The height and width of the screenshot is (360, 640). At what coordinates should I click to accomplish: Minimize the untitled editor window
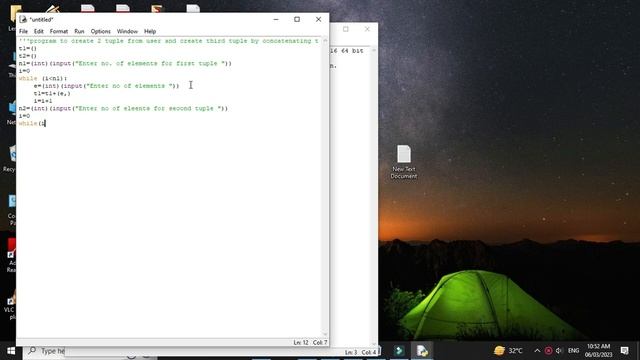pos(276,19)
